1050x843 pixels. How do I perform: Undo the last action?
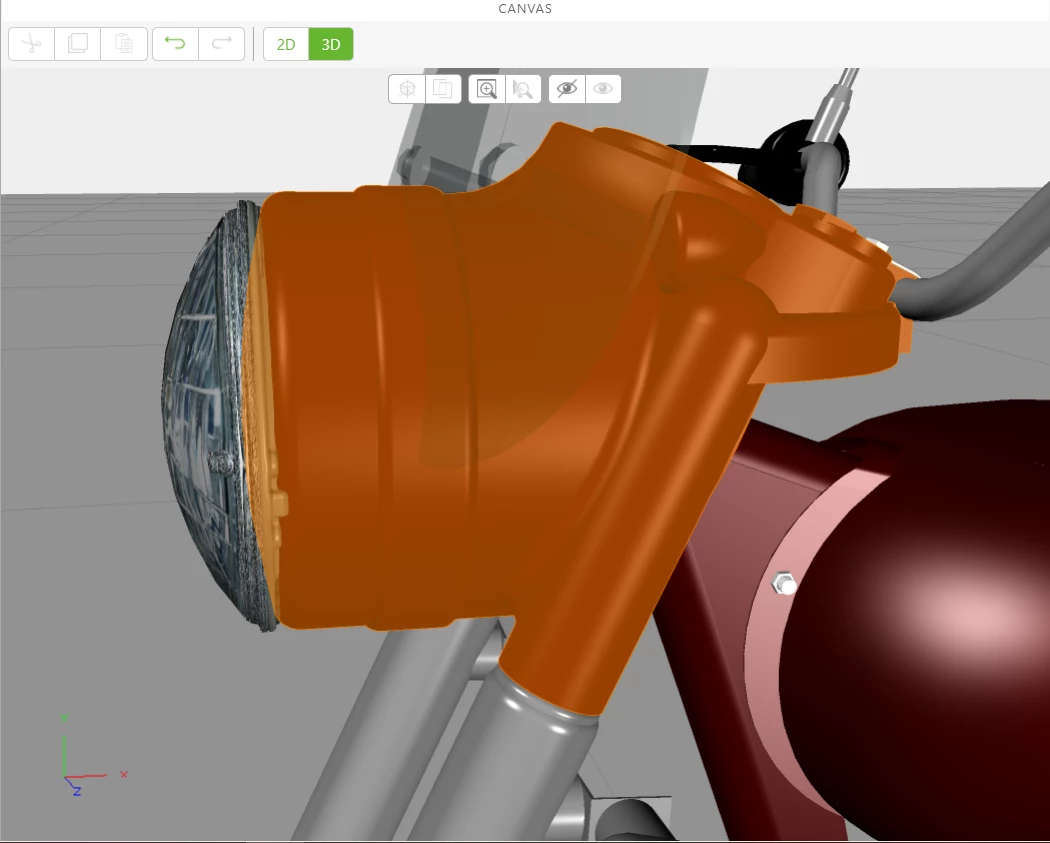click(175, 44)
